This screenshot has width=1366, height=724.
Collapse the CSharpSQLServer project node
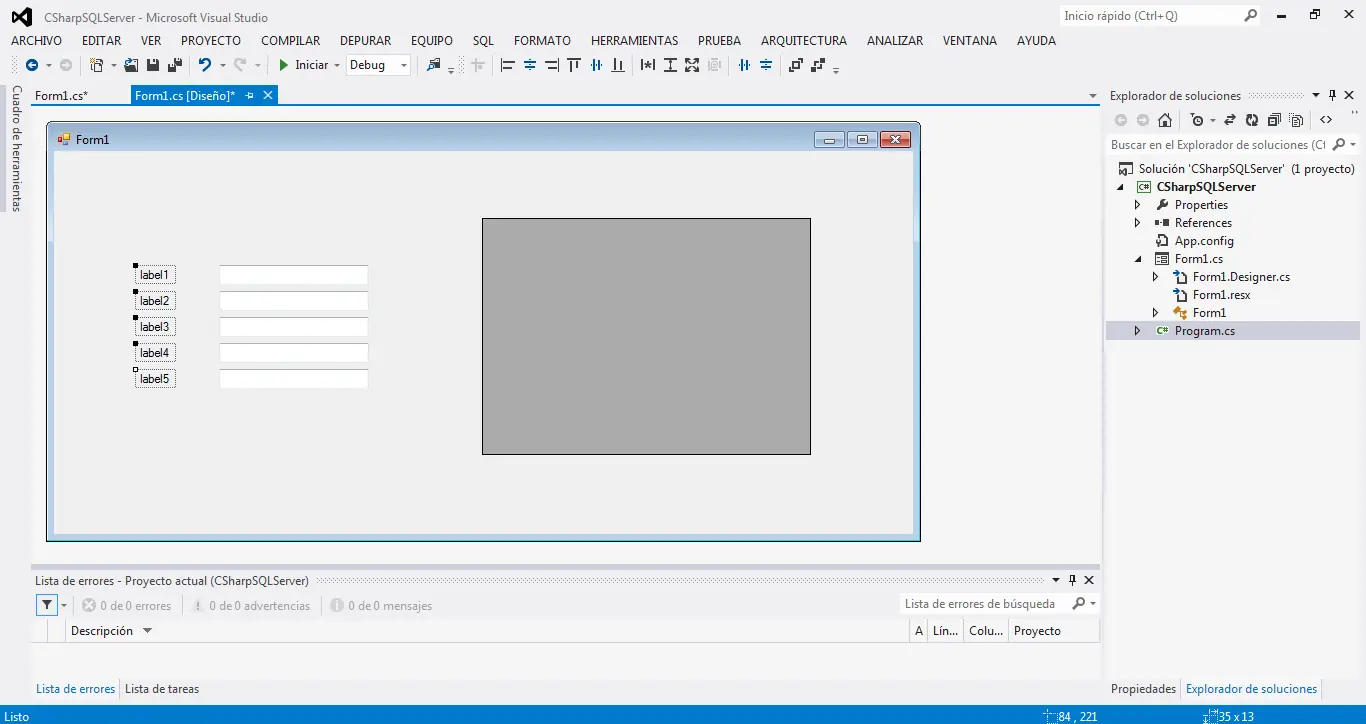(x=1119, y=187)
